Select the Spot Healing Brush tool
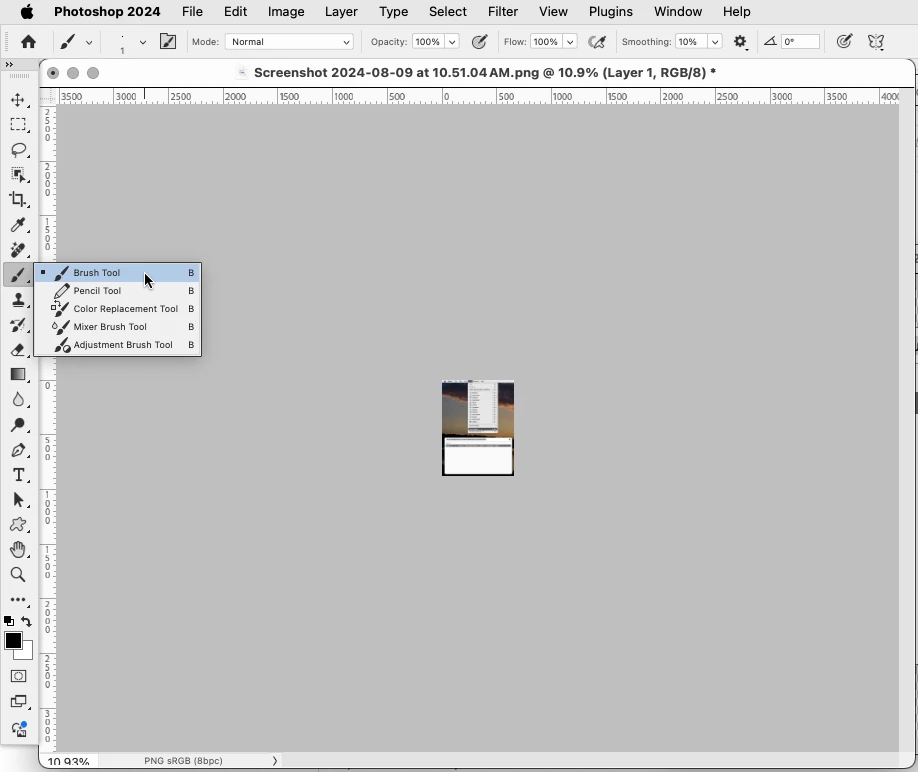The image size is (918, 772). pos(18,250)
